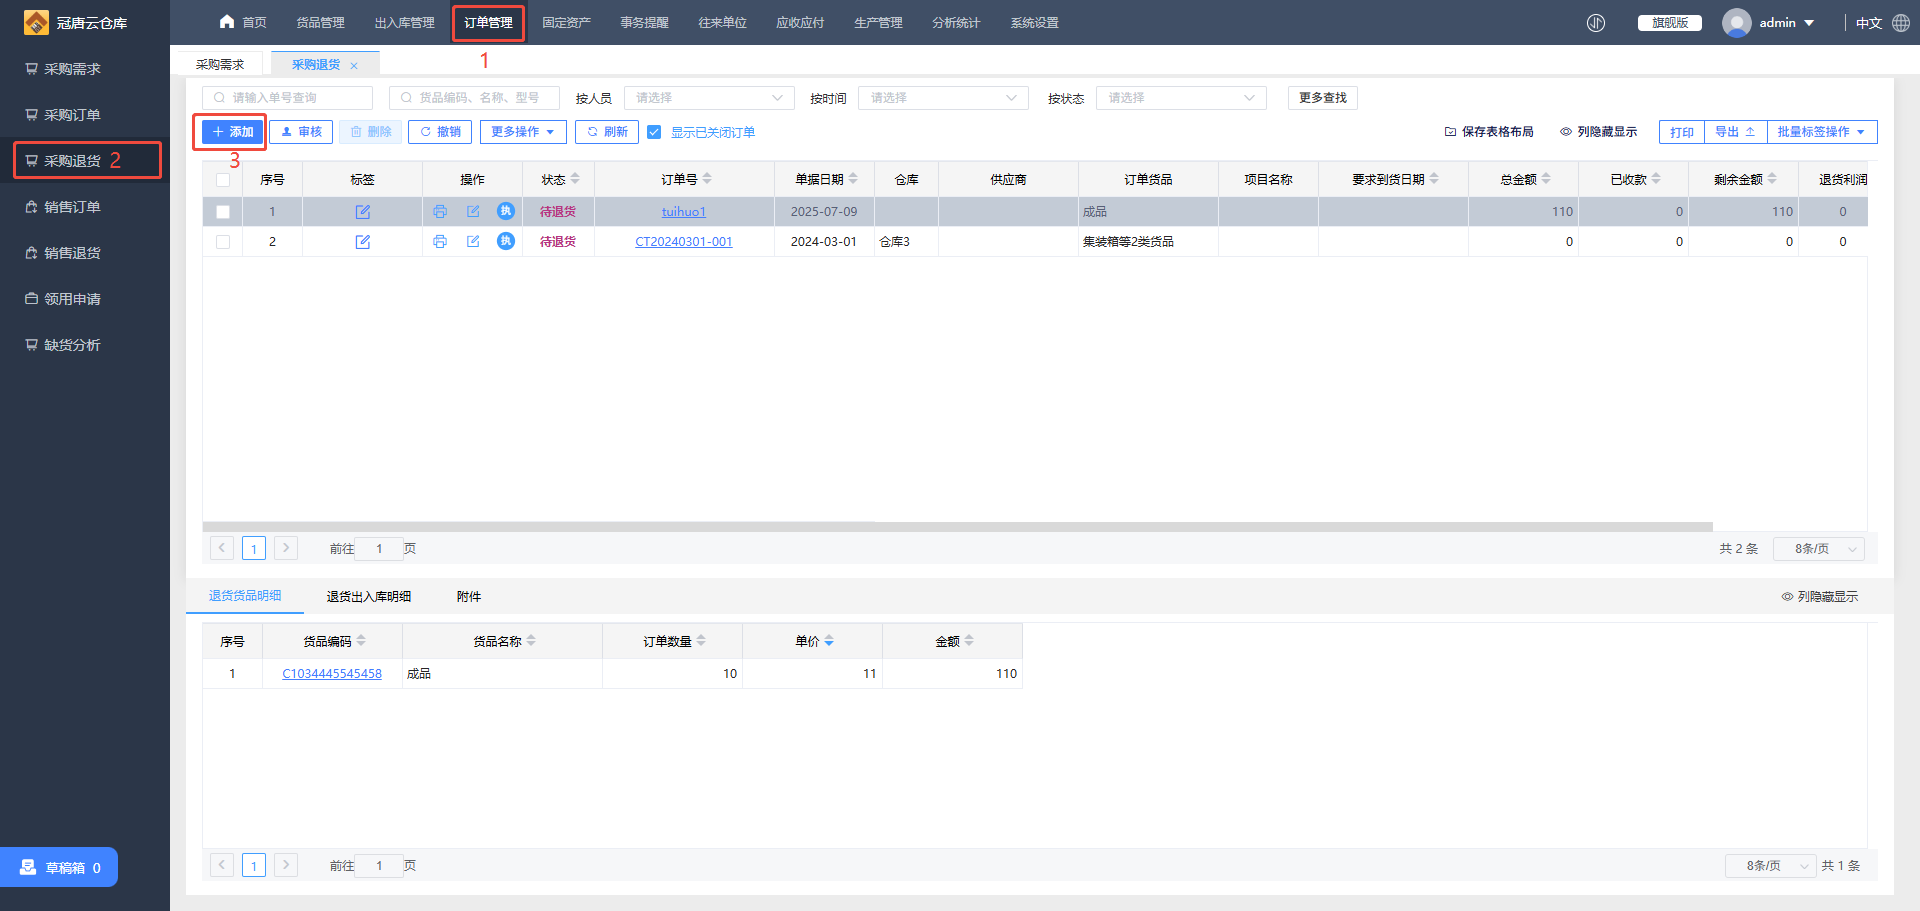Click the print icon in row CT20240301-001
This screenshot has height=911, width=1920.
pos(440,242)
